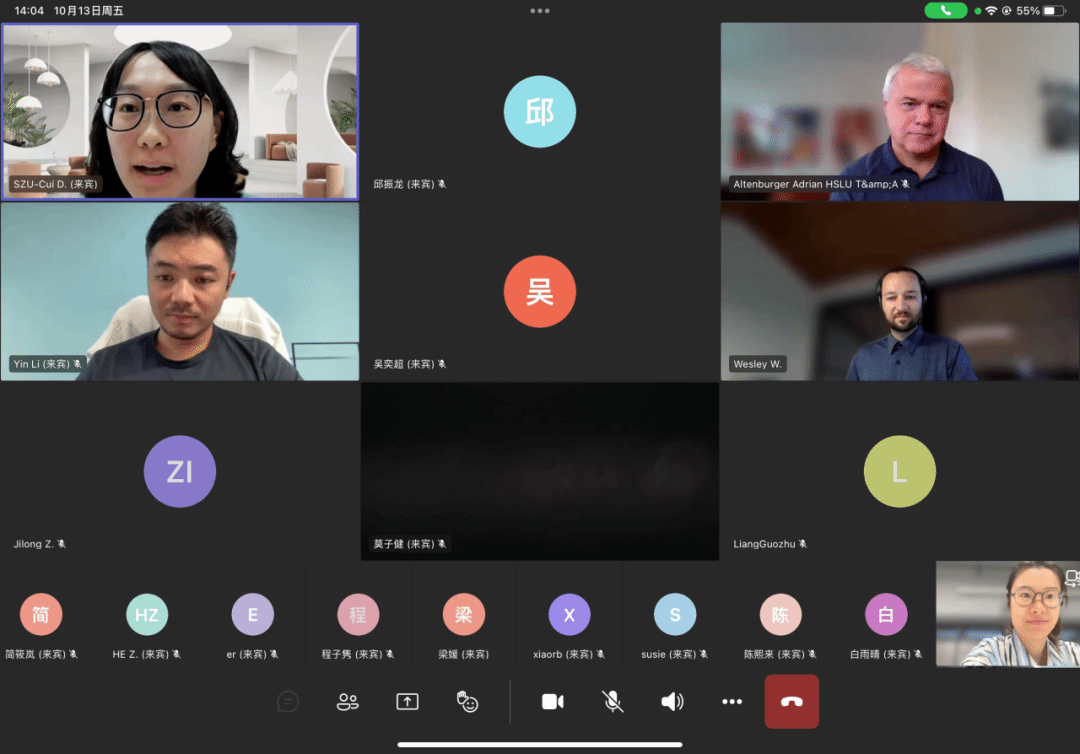Viewport: 1080px width, 754px height.
Task: Open more options in the call toolbar
Action: click(732, 702)
